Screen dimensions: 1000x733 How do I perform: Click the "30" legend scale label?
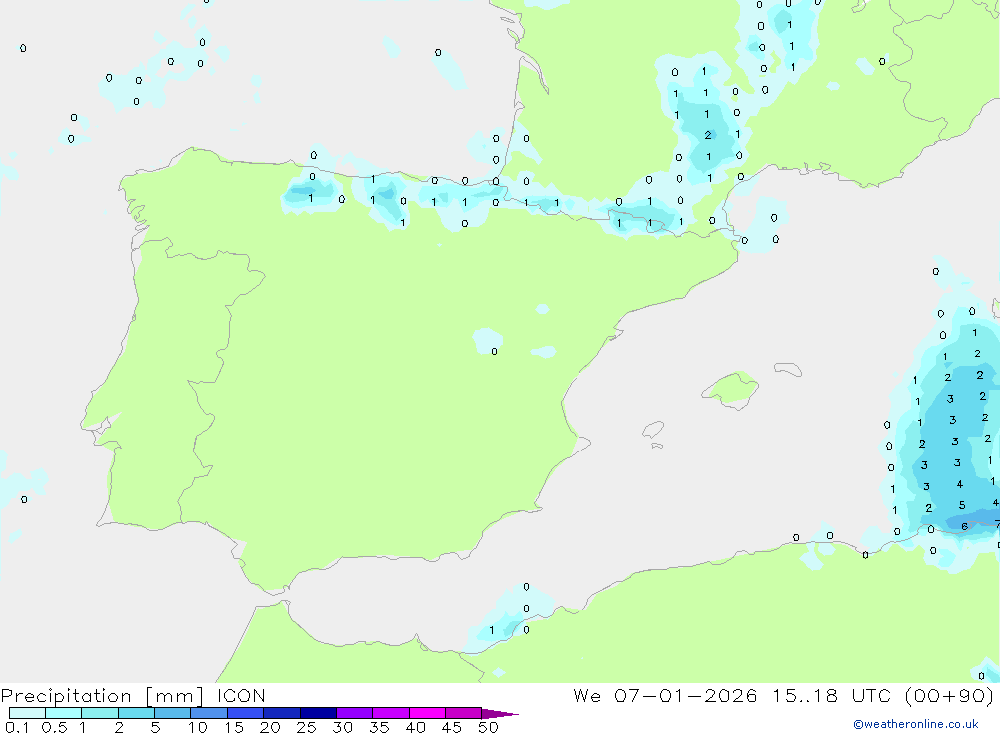pos(342,727)
